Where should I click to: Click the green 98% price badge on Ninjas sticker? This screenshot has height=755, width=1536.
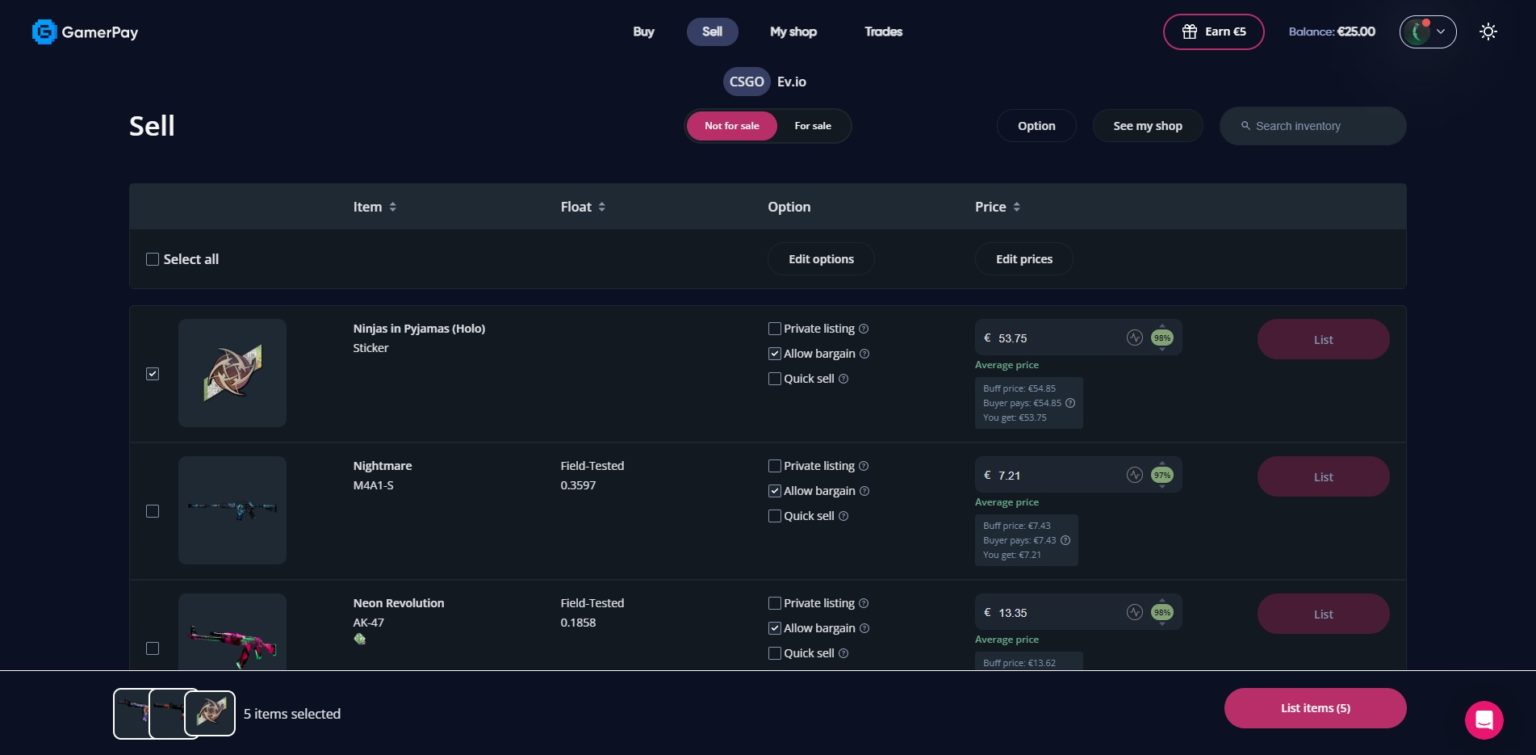point(1161,337)
